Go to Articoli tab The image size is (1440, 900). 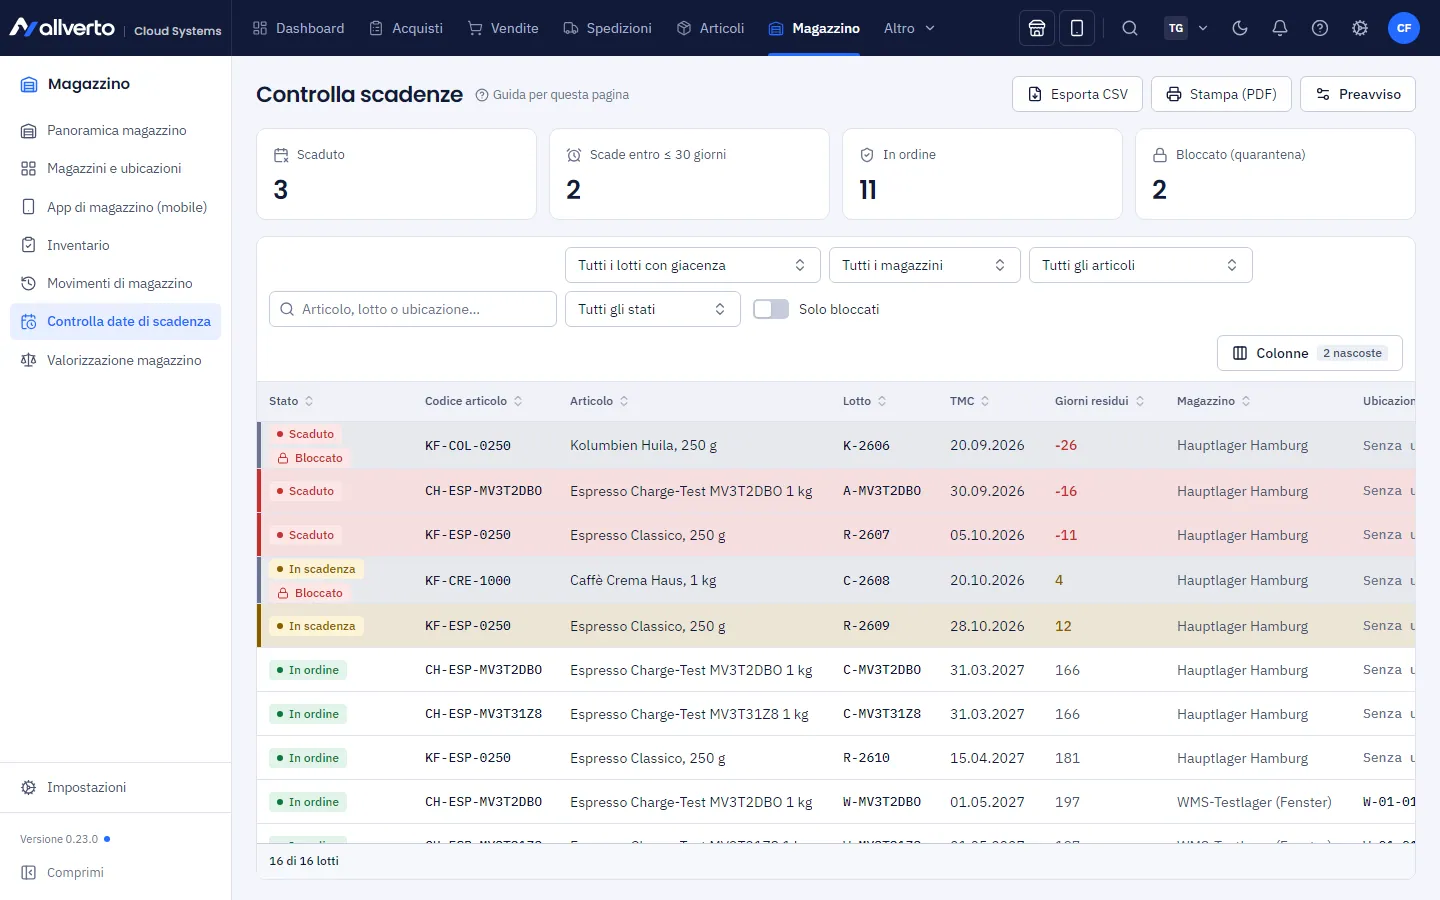click(x=711, y=28)
